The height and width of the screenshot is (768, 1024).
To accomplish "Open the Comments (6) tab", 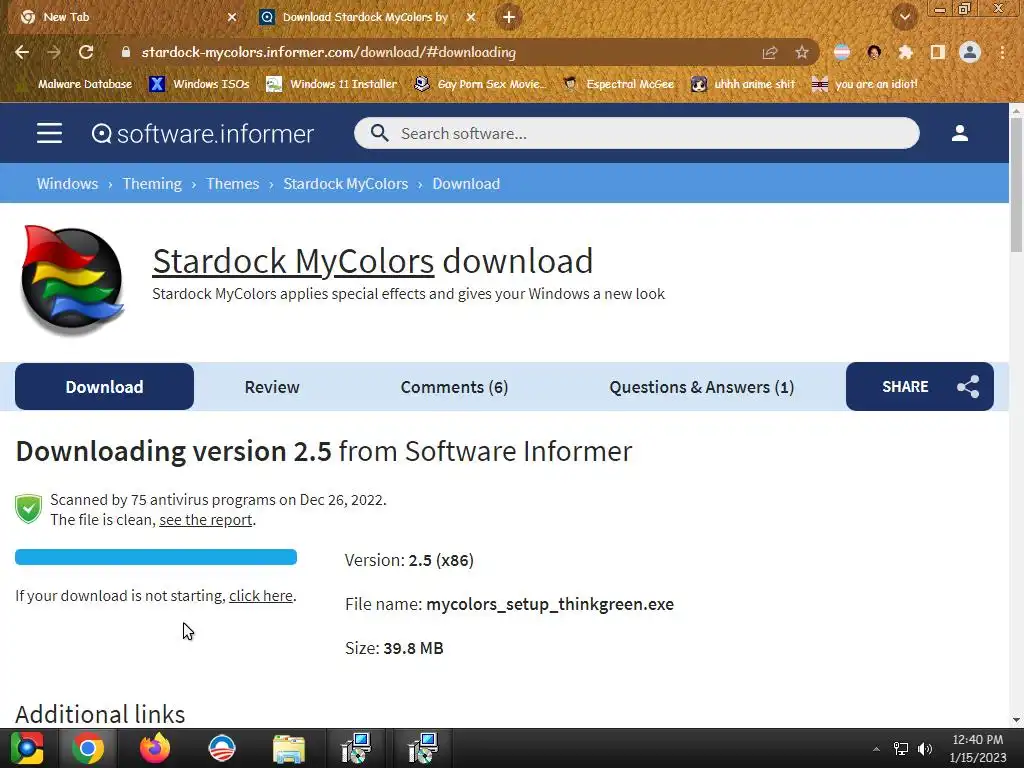I will (454, 387).
